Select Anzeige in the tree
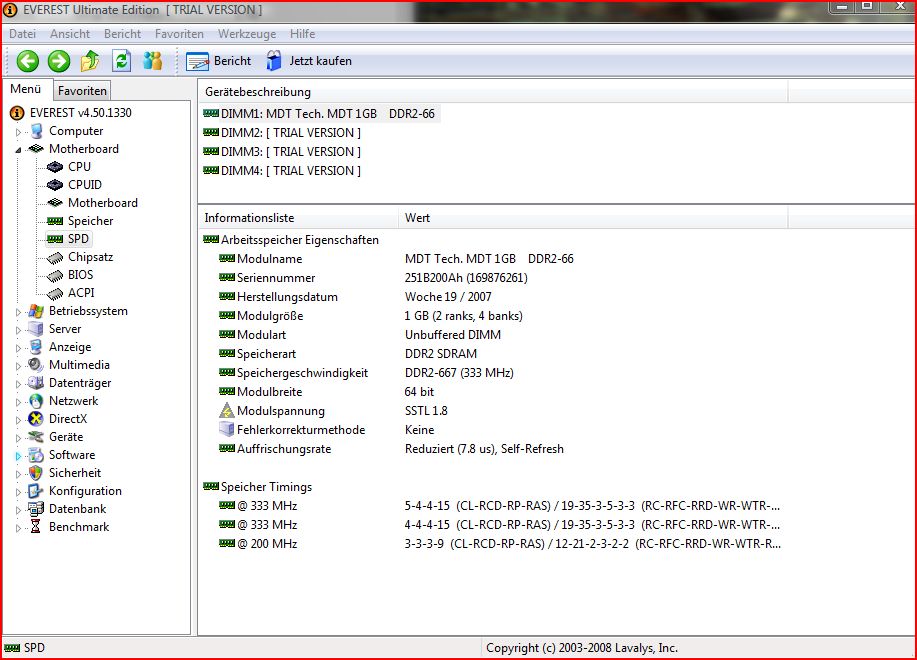The height and width of the screenshot is (660, 917). pos(70,347)
